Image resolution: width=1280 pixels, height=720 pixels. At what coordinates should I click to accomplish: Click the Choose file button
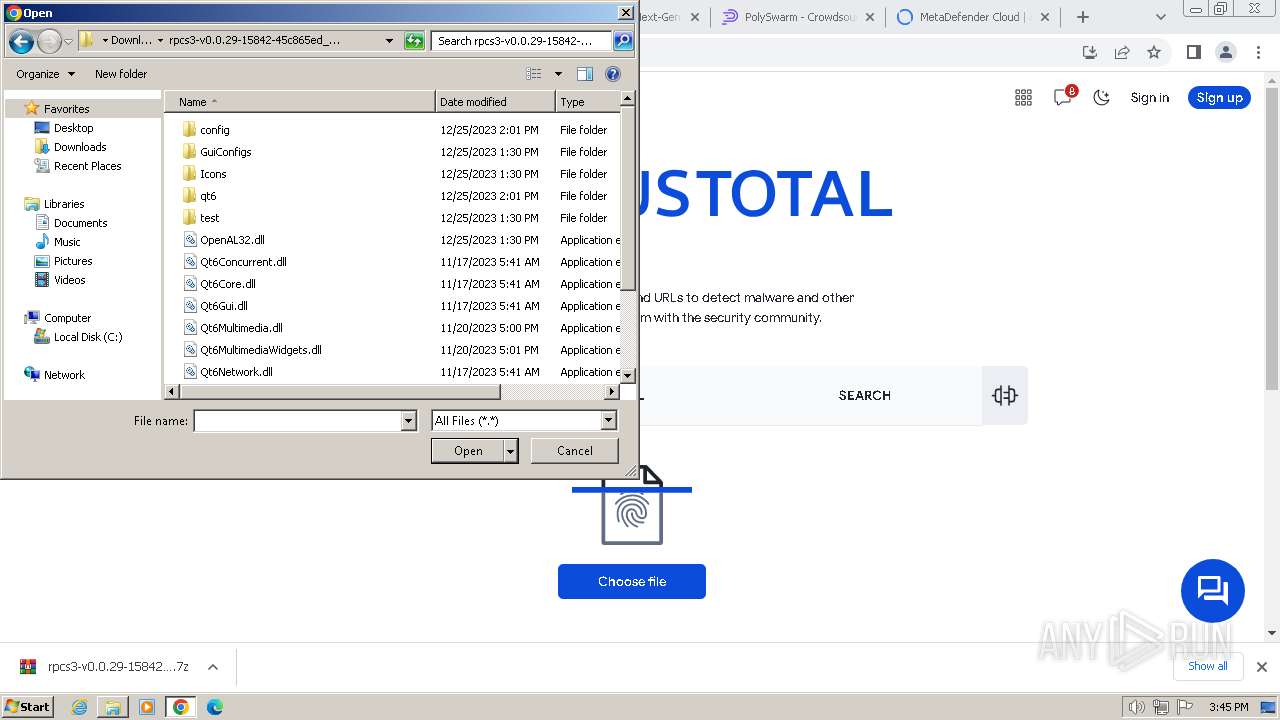632,582
